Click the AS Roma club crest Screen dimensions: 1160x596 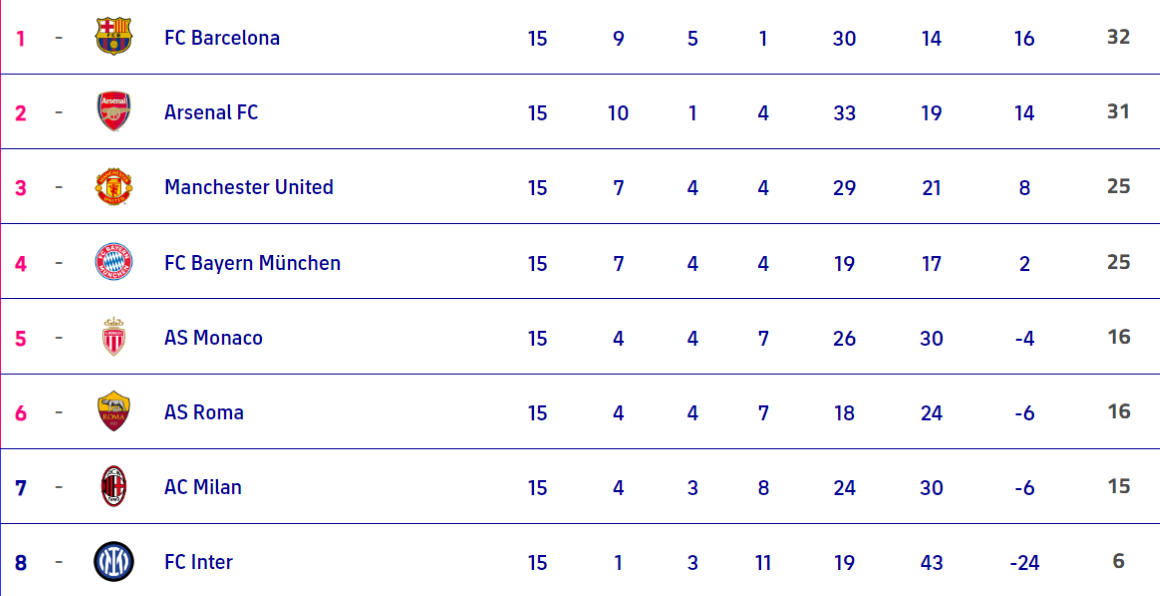pyautogui.click(x=113, y=412)
